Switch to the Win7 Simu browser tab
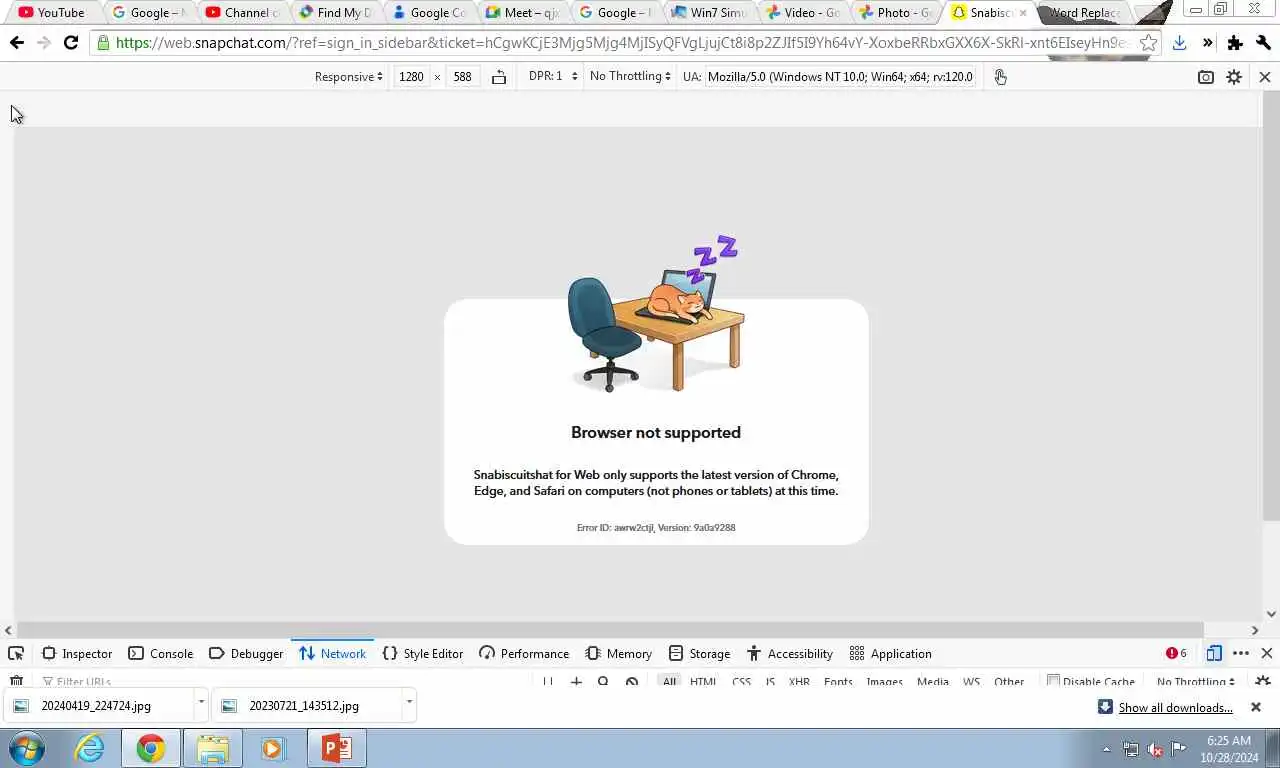This screenshot has width=1280, height=768. pos(709,13)
